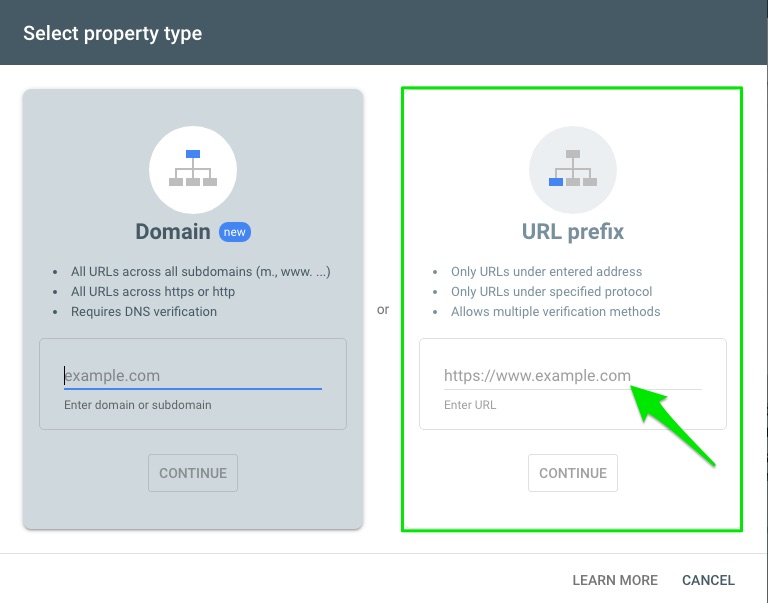This screenshot has height=603, width=768.
Task: Focus the example.com domain input field
Action: point(193,376)
